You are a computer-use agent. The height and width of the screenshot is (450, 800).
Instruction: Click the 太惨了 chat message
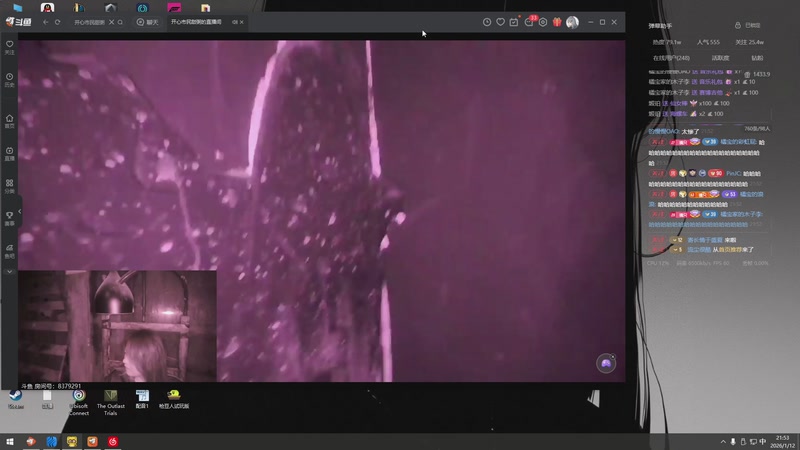click(690, 132)
